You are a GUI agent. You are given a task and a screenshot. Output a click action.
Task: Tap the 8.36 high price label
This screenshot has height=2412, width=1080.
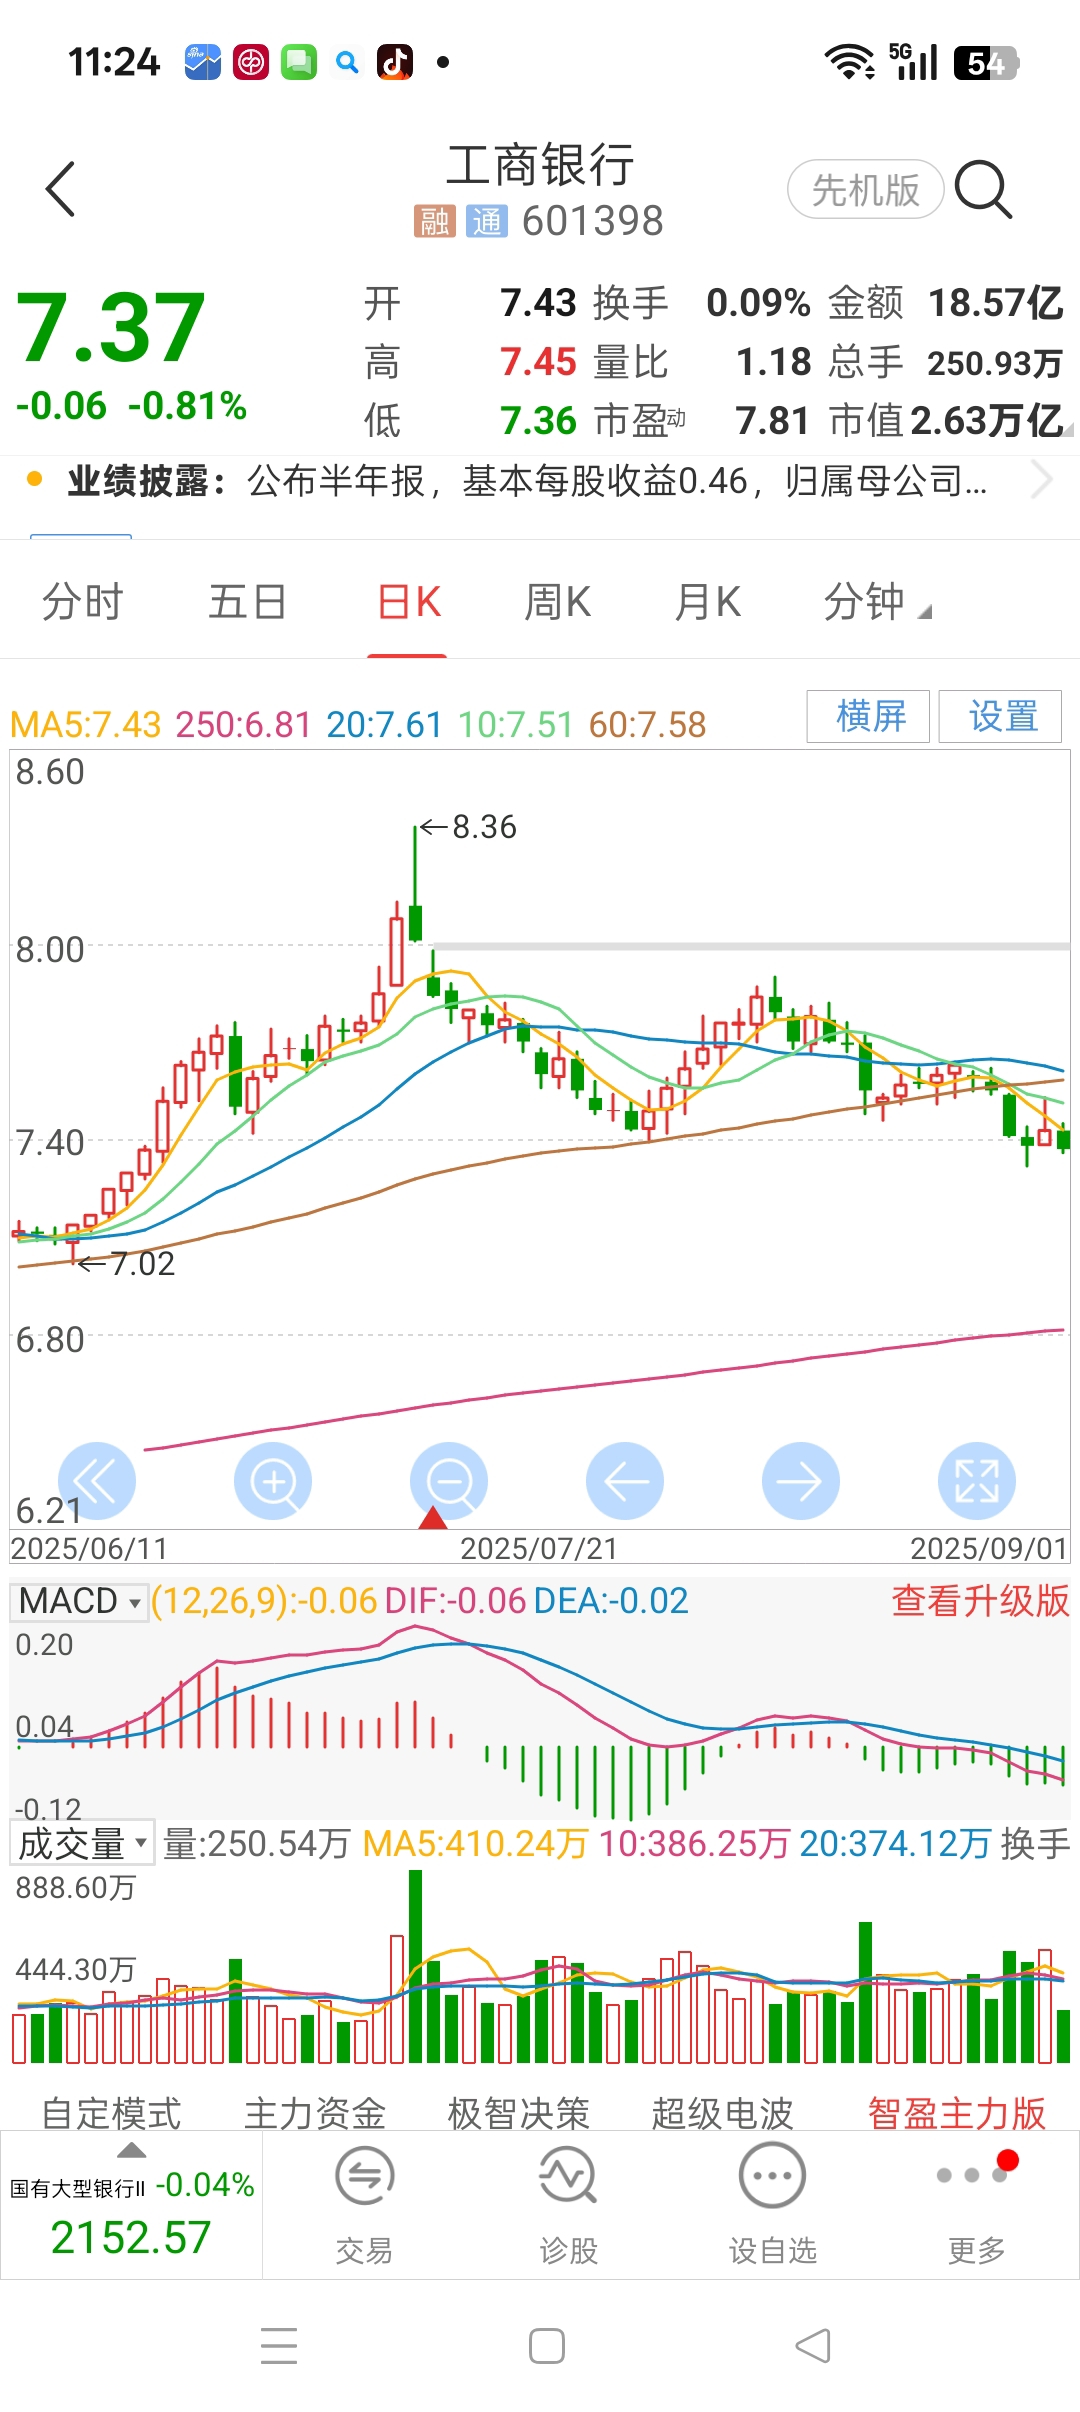483,827
